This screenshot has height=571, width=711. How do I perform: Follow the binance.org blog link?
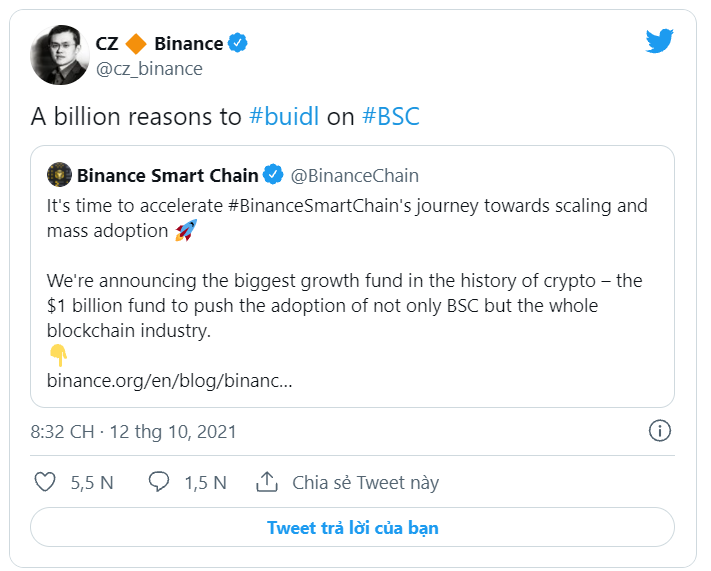pos(169,381)
